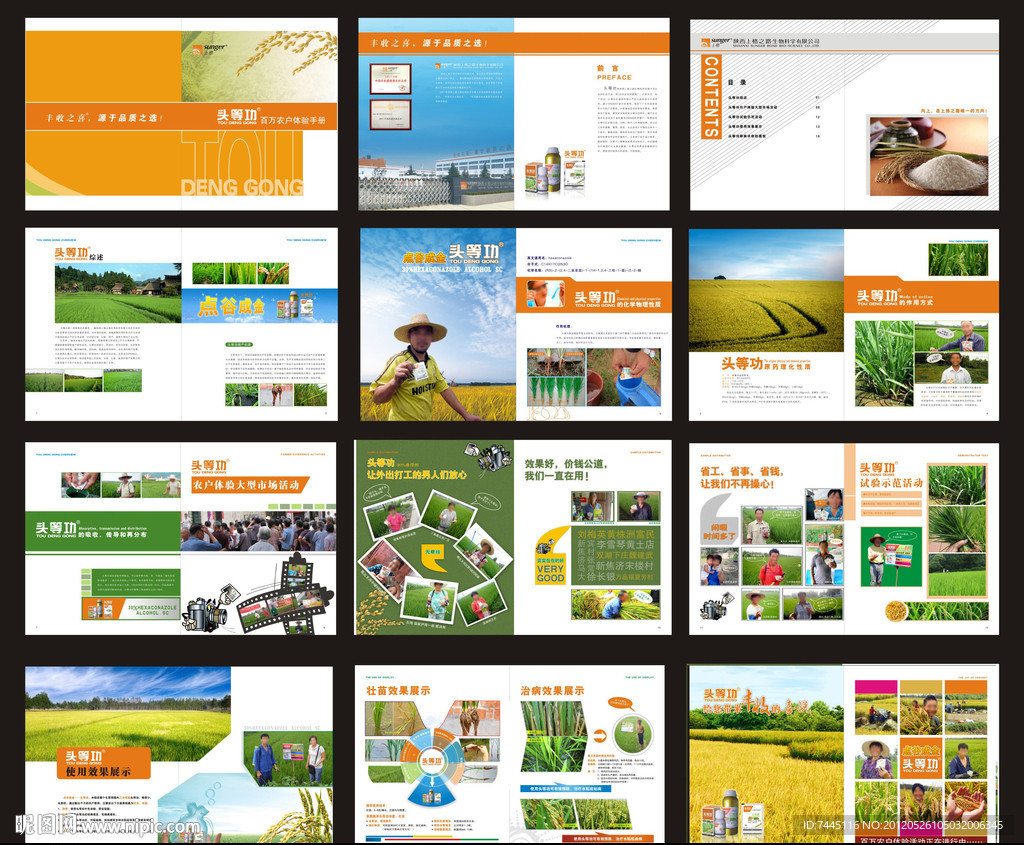The width and height of the screenshot is (1024, 845).
Task: Select the 壮苗效果展示 heading
Action: [398, 690]
